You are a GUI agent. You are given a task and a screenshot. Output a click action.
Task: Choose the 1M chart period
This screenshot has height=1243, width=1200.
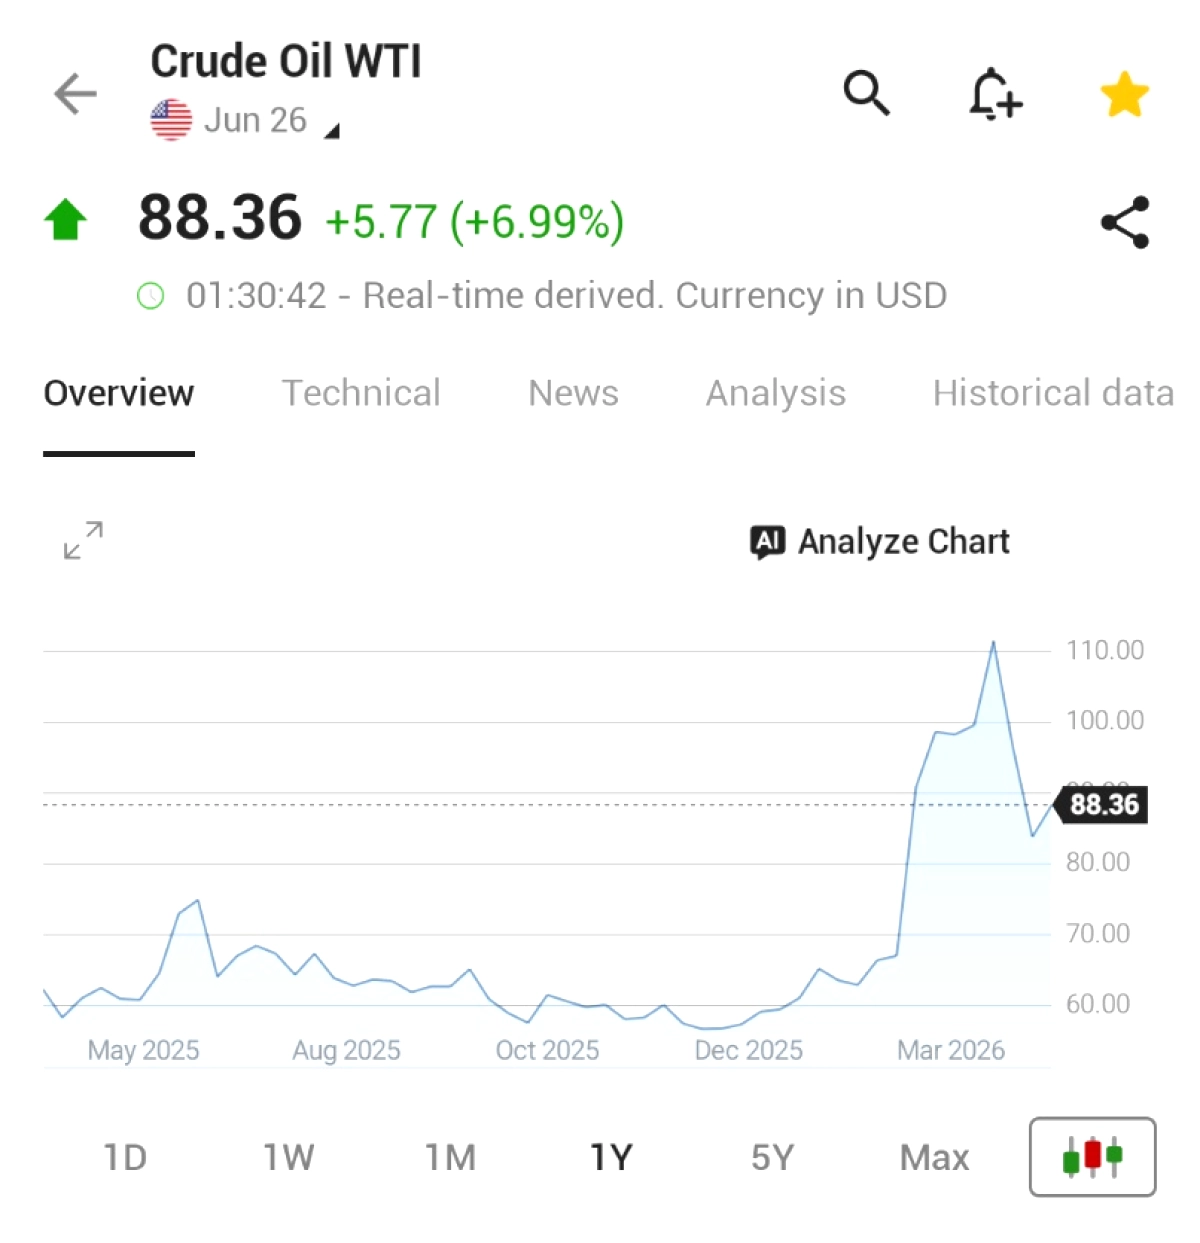point(450,1158)
